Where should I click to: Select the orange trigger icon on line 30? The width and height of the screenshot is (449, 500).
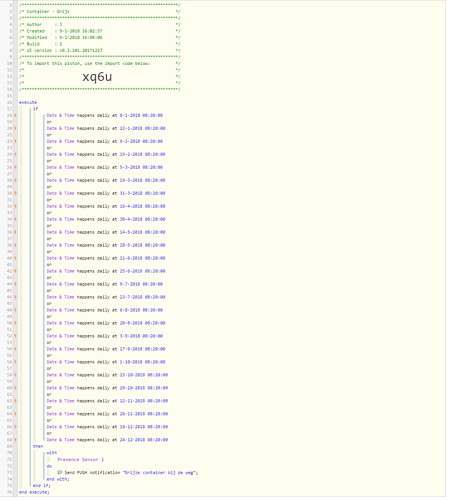tap(15, 193)
